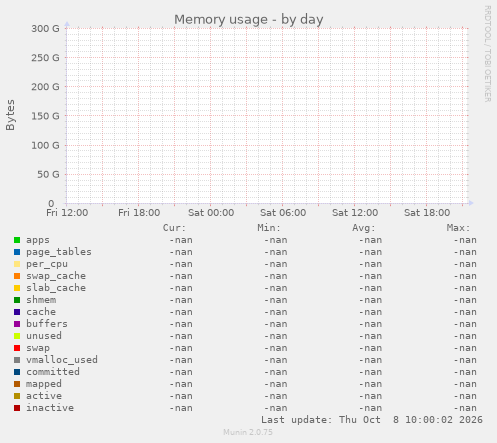Click the pale yellow per_cpu legend swatch

tap(17, 264)
